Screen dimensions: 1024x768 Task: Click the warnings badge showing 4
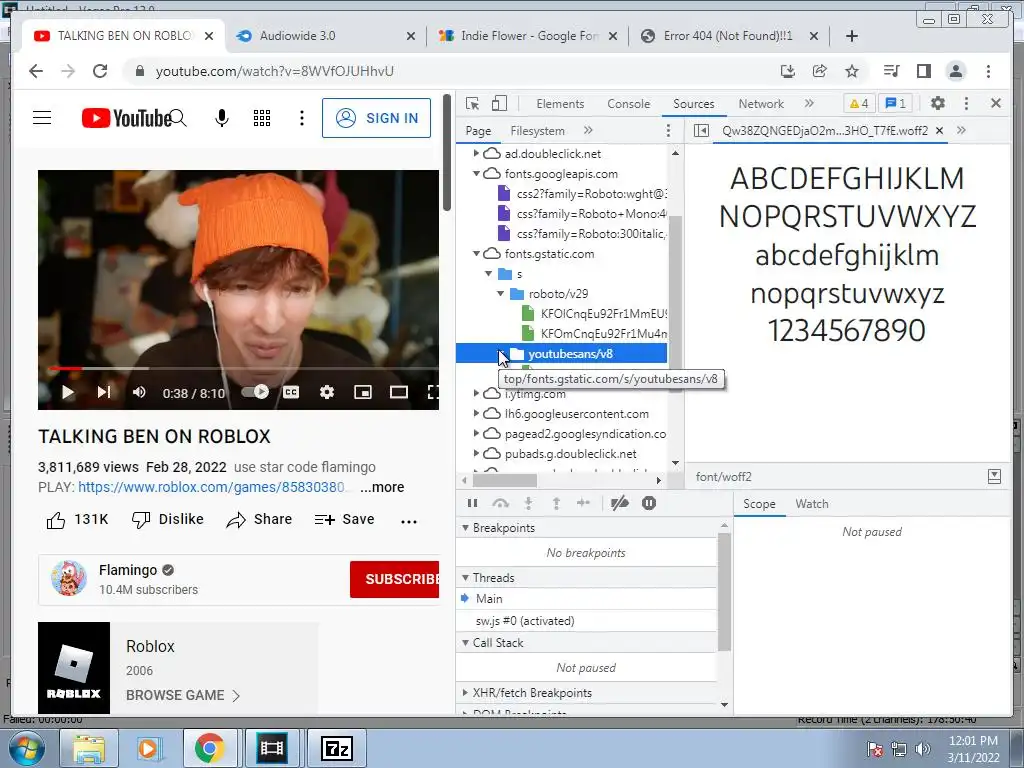pyautogui.click(x=859, y=103)
